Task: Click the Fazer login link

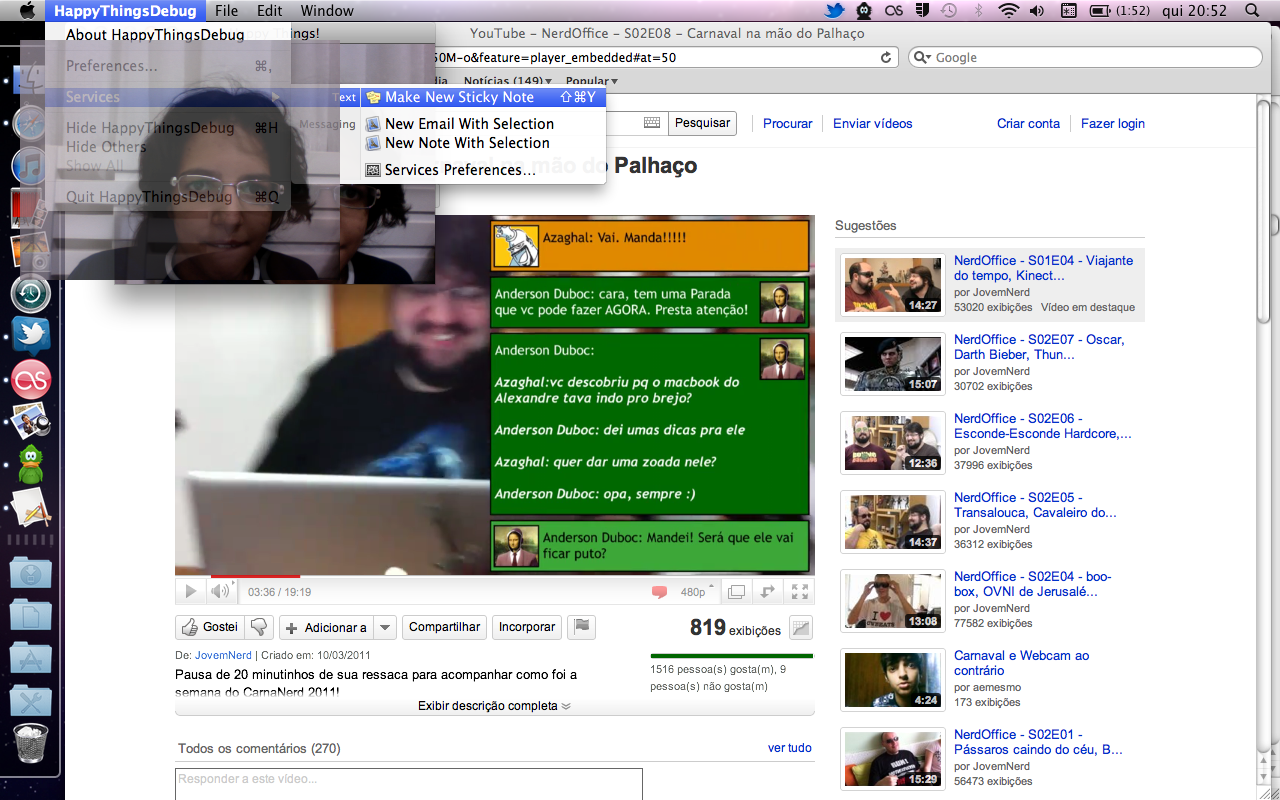Action: (x=1113, y=123)
